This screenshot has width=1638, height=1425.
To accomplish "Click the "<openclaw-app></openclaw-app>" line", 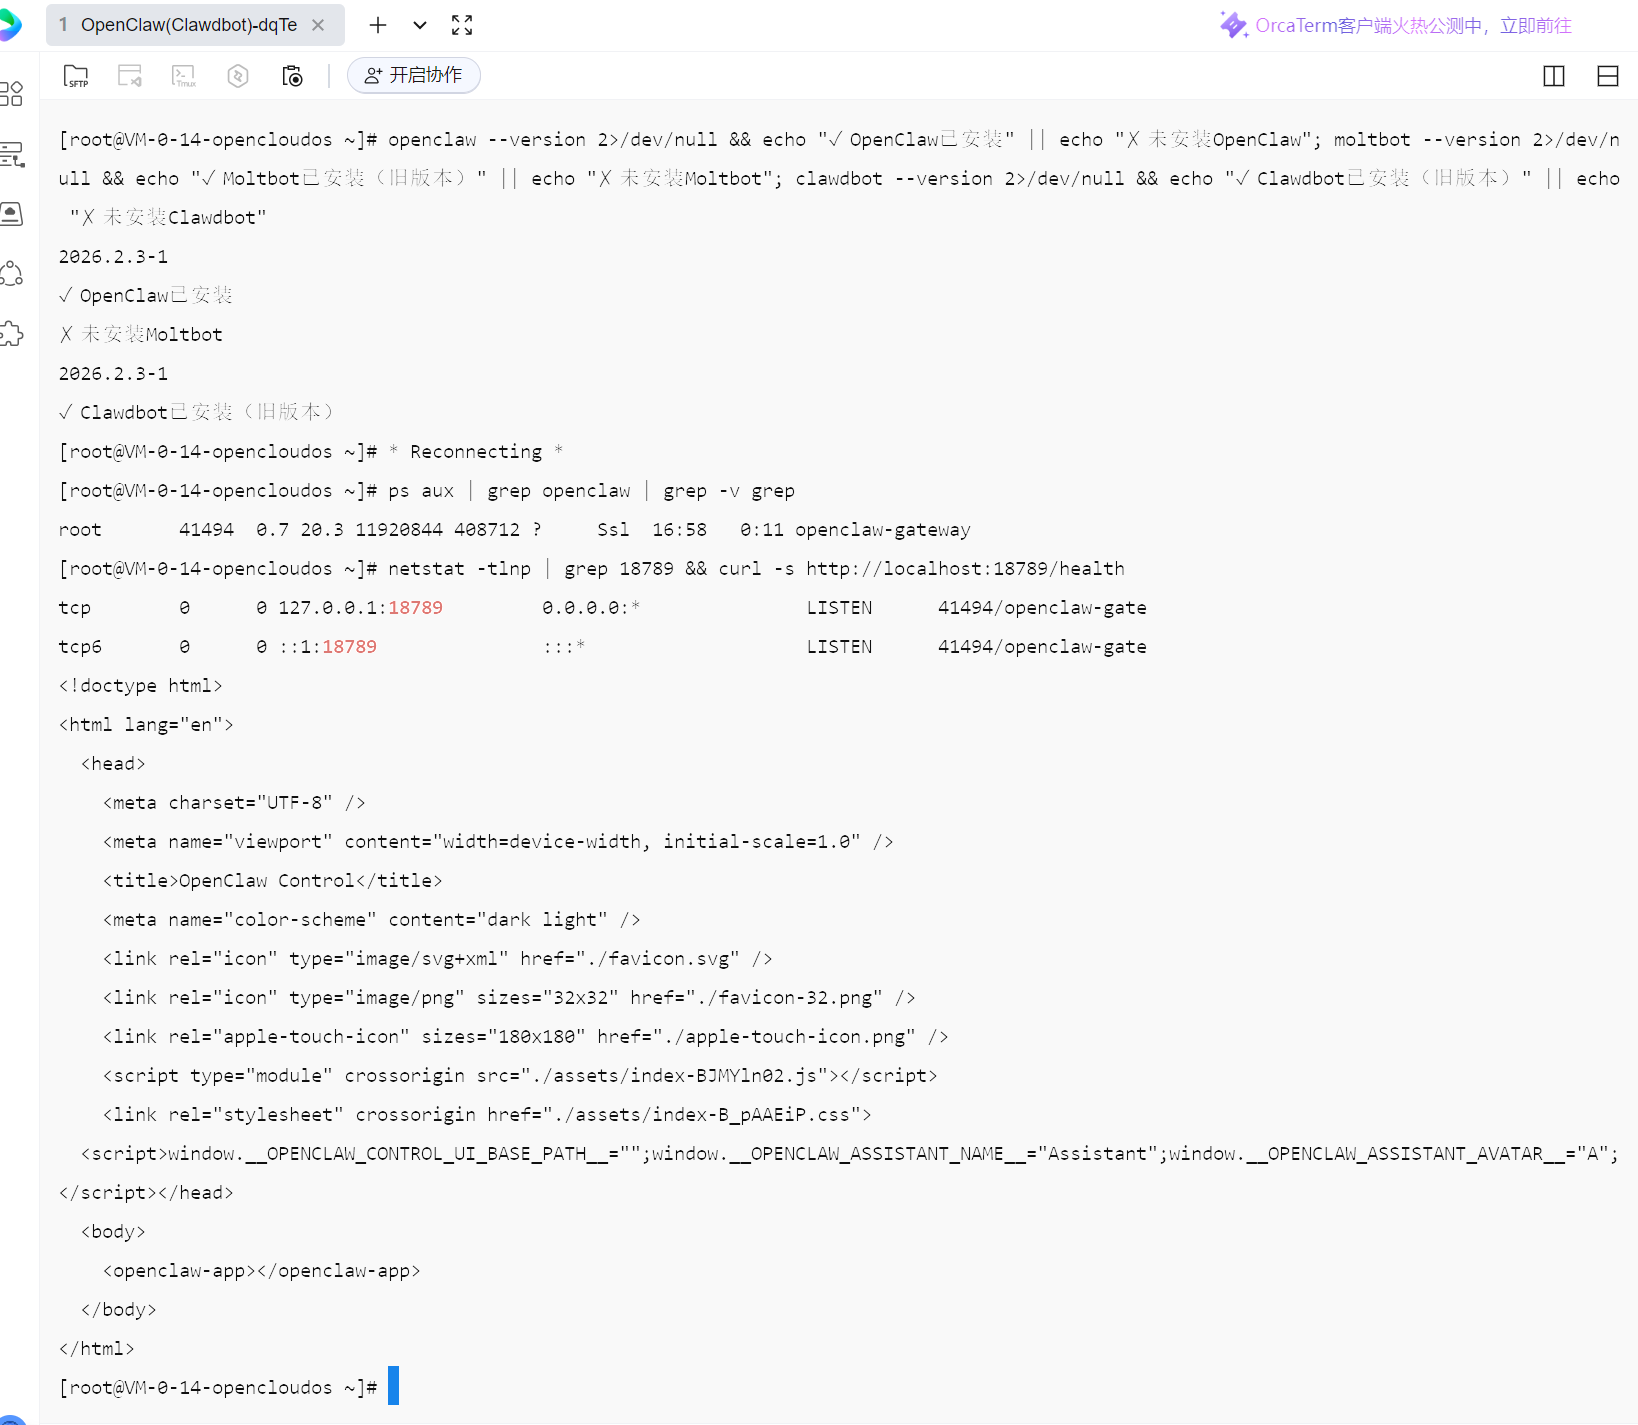I will tap(262, 1271).
